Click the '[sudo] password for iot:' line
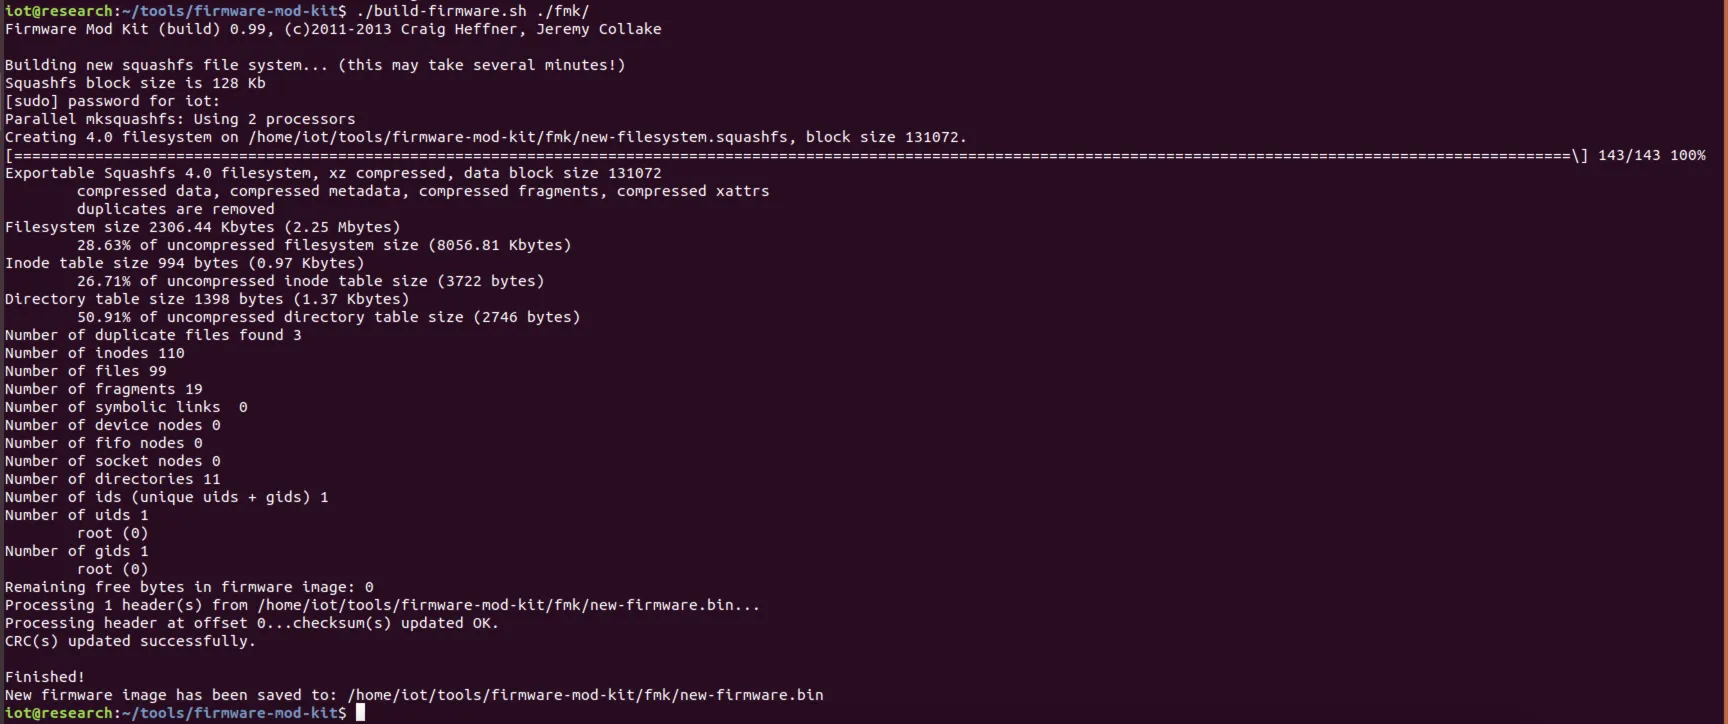The width and height of the screenshot is (1728, 724). 112,101
